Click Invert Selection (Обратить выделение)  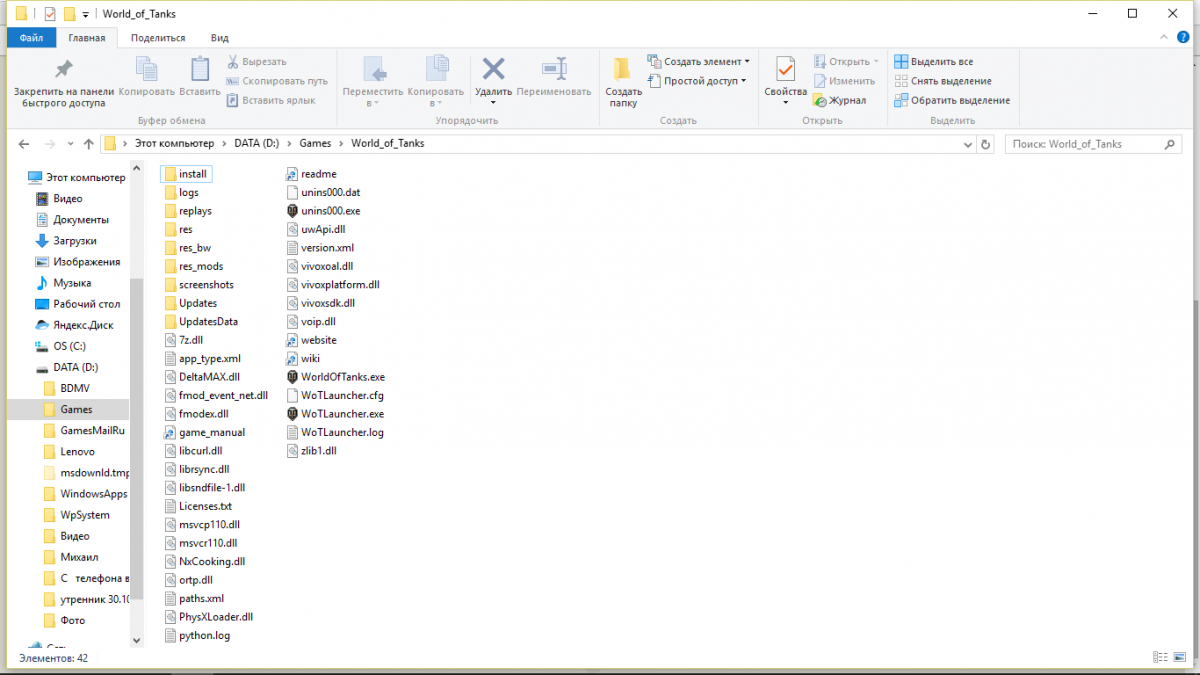coord(951,100)
